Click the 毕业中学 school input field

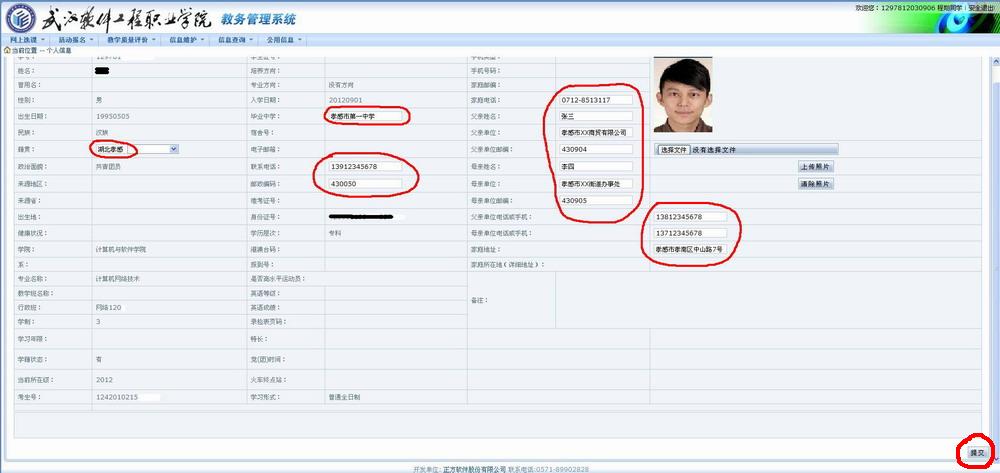click(x=365, y=116)
